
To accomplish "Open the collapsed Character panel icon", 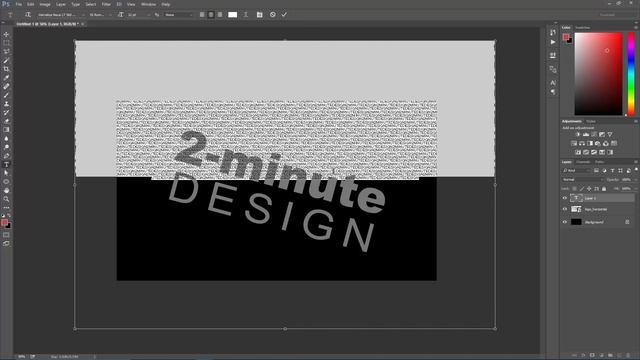I will 553,82.
